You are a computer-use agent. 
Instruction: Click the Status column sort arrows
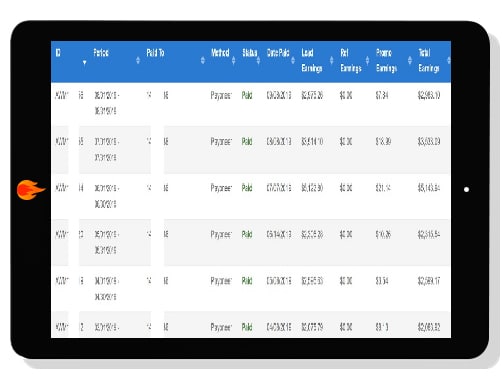click(x=258, y=60)
